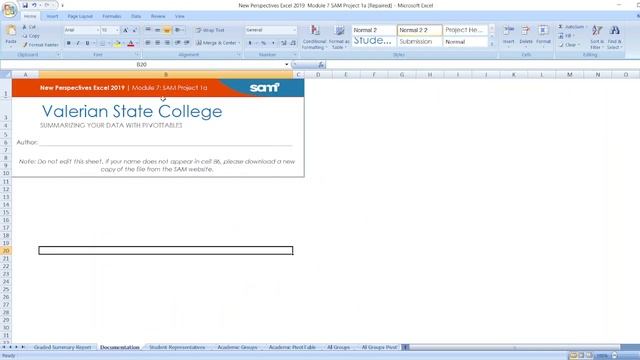This screenshot has height=360, width=640.
Task: Increase the font size
Action: [x=125, y=30]
